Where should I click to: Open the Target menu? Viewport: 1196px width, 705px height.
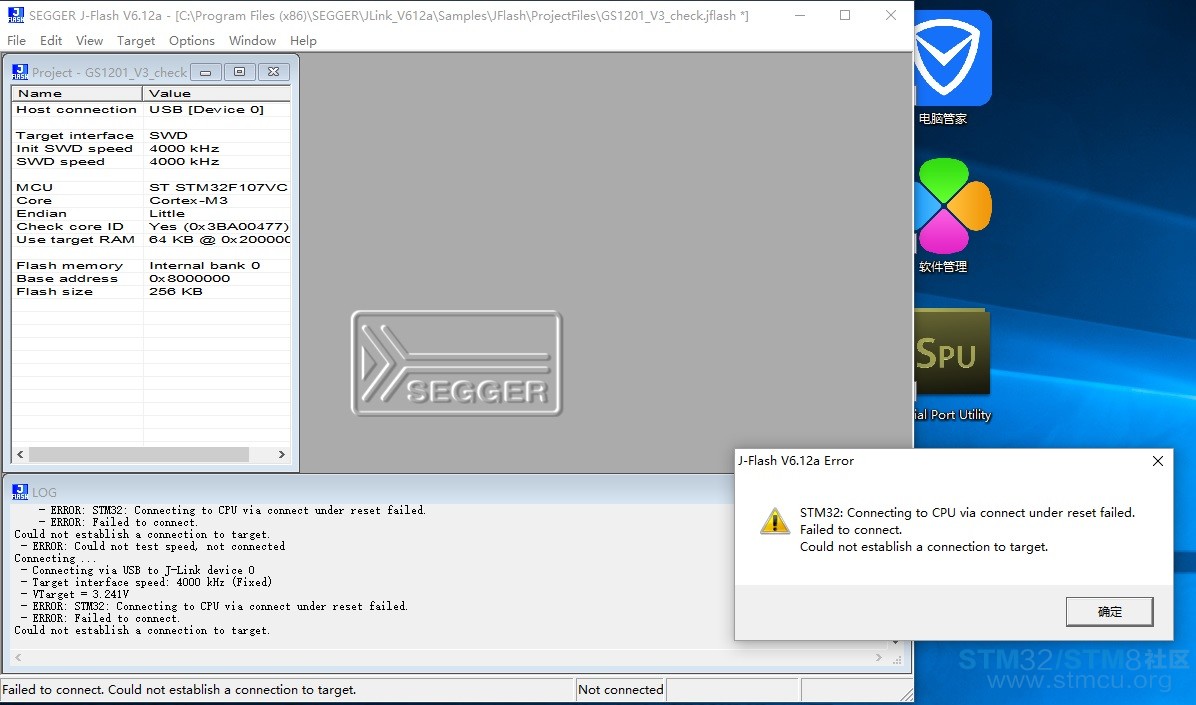coord(136,40)
